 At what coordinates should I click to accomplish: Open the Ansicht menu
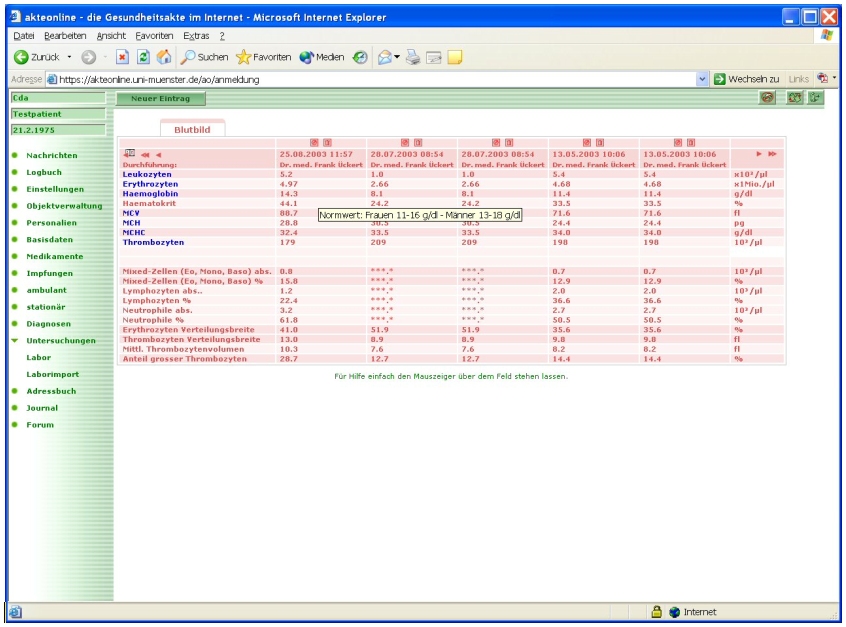[x=111, y=36]
